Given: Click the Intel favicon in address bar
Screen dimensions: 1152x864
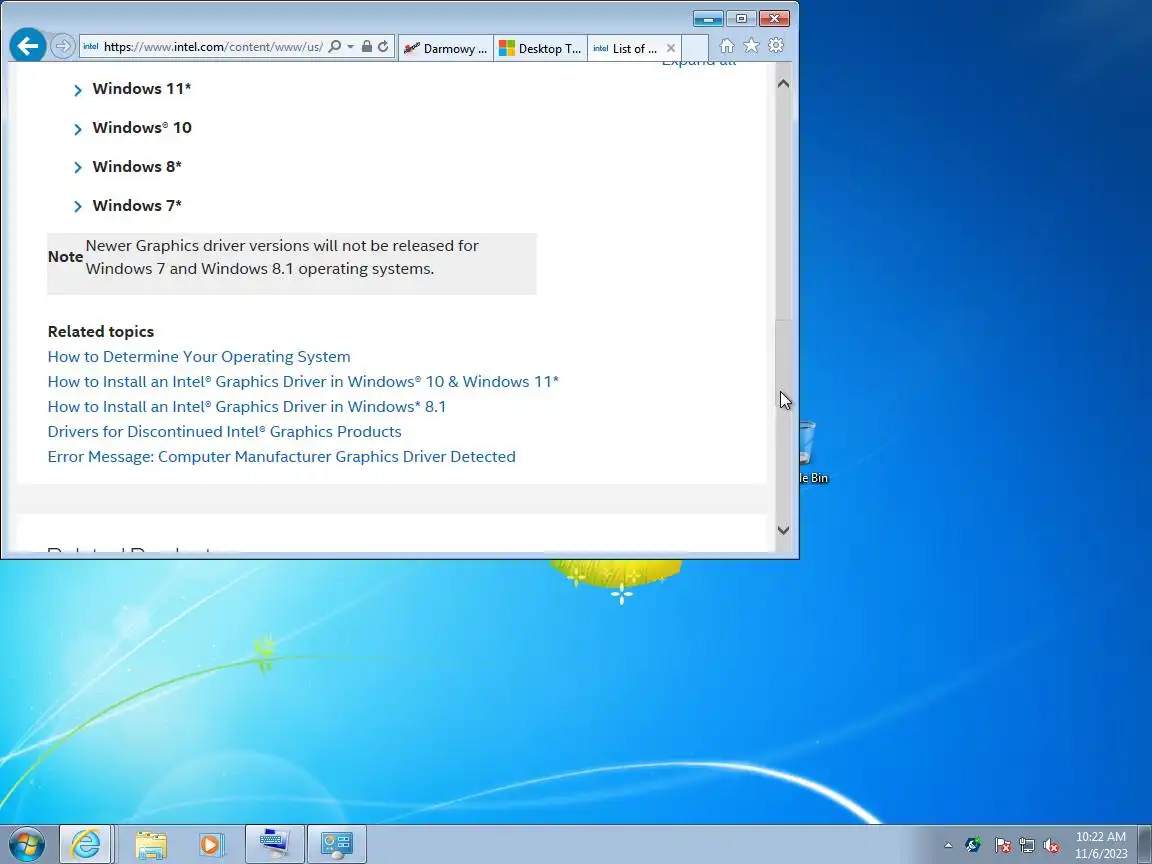Looking at the screenshot, I should (90, 46).
